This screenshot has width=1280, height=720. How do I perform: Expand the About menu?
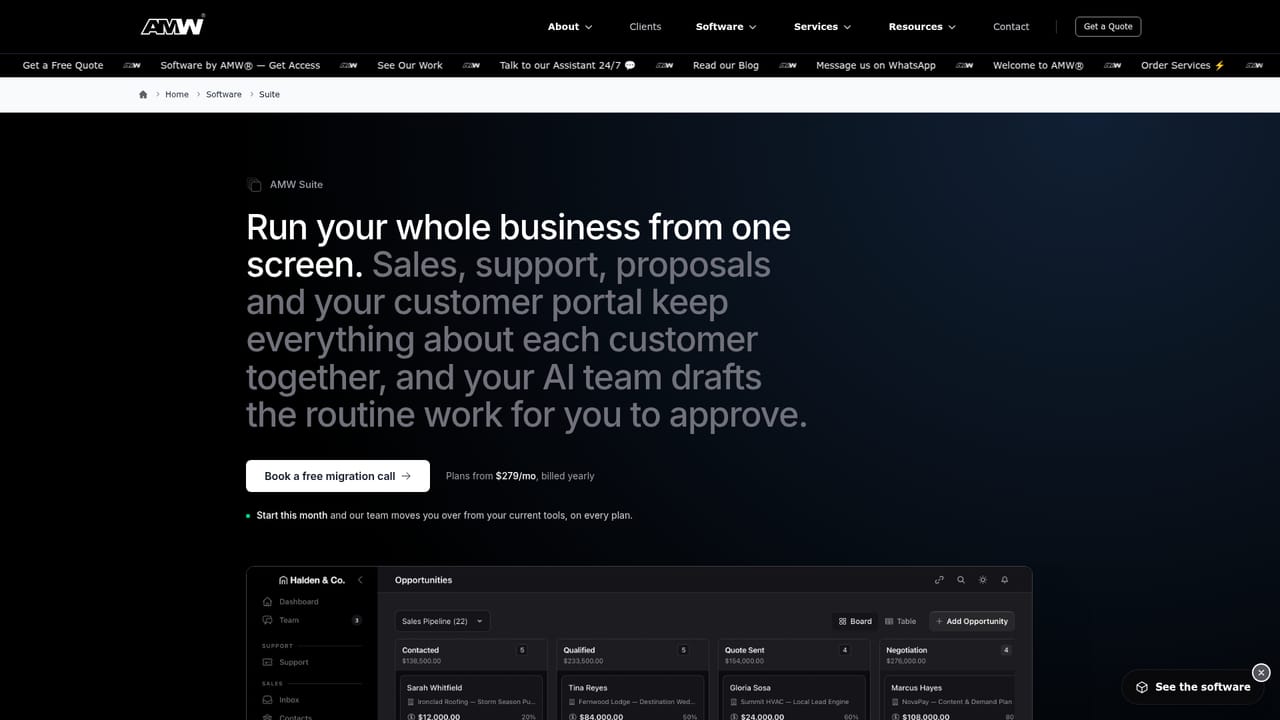tap(570, 26)
